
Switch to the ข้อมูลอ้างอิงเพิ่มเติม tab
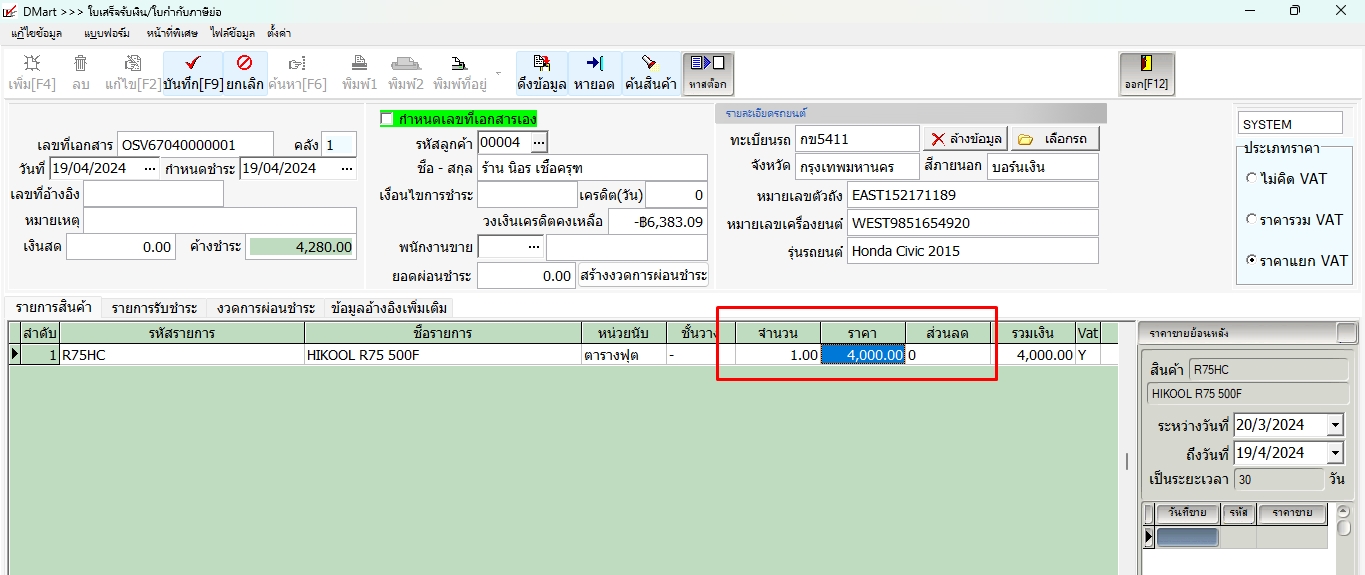pyautogui.click(x=389, y=308)
